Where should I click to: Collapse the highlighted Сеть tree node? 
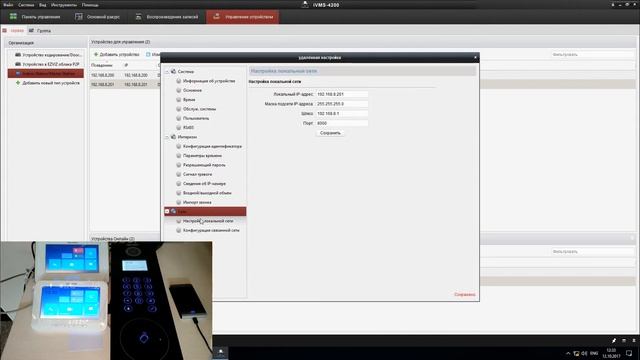[x=167, y=211]
